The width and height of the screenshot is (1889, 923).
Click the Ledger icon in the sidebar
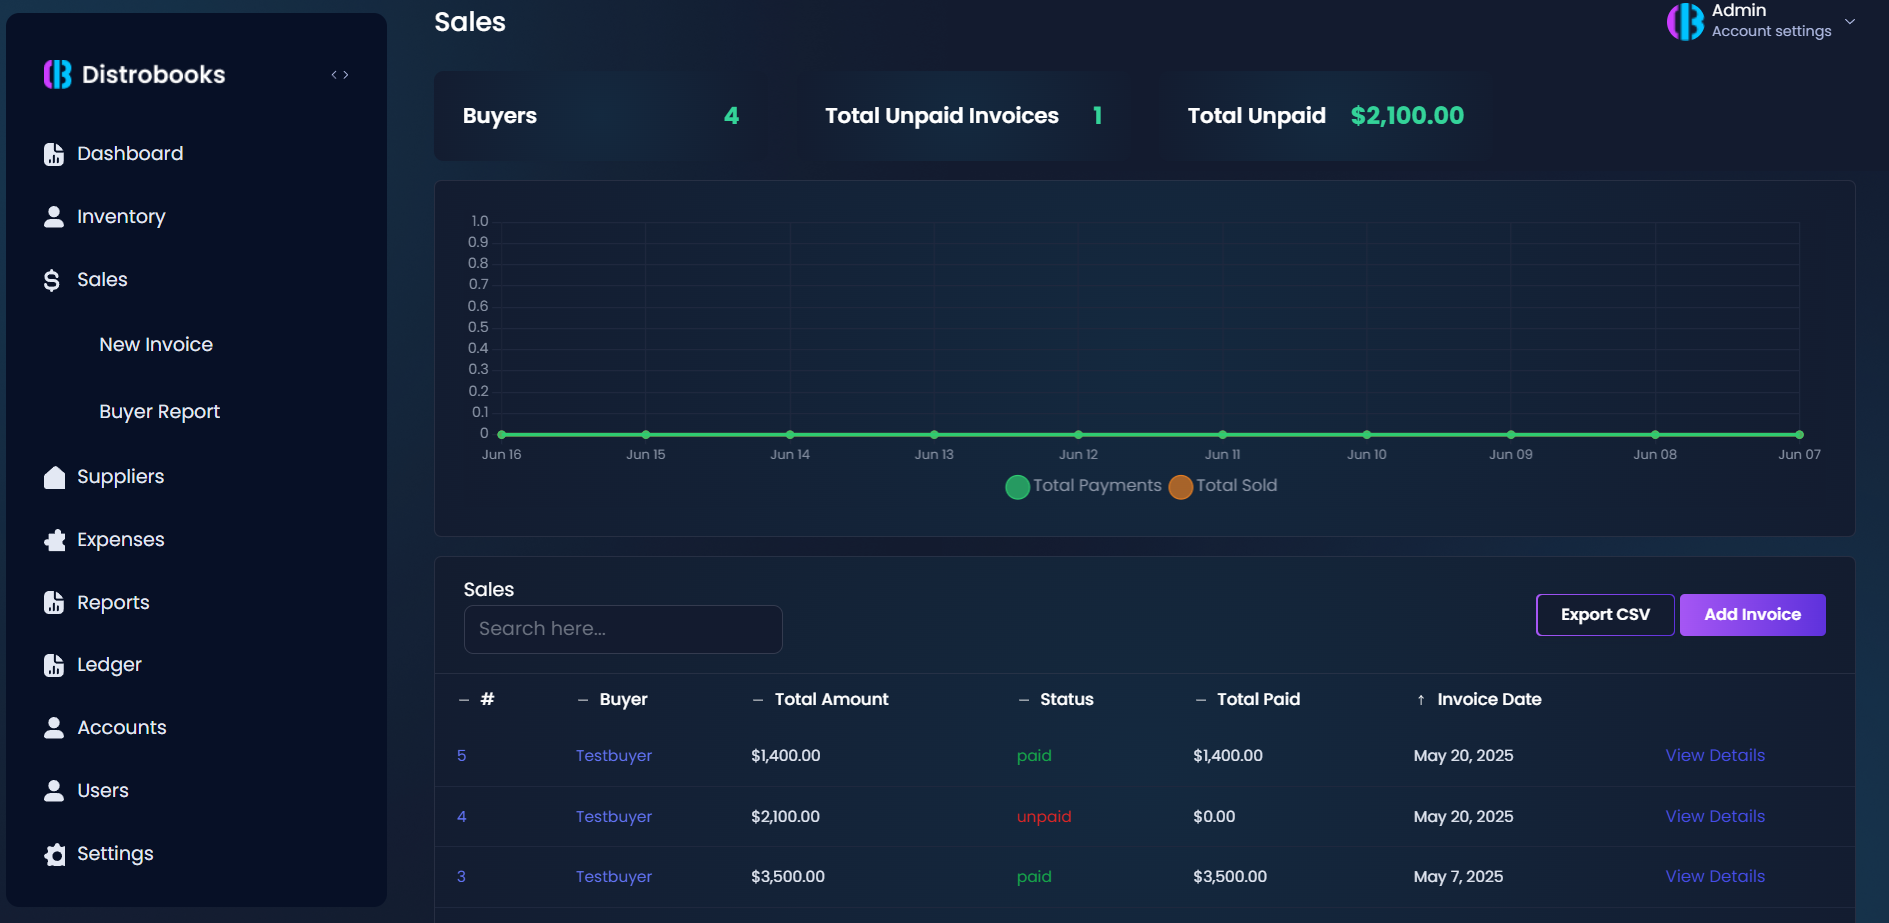tap(54, 664)
